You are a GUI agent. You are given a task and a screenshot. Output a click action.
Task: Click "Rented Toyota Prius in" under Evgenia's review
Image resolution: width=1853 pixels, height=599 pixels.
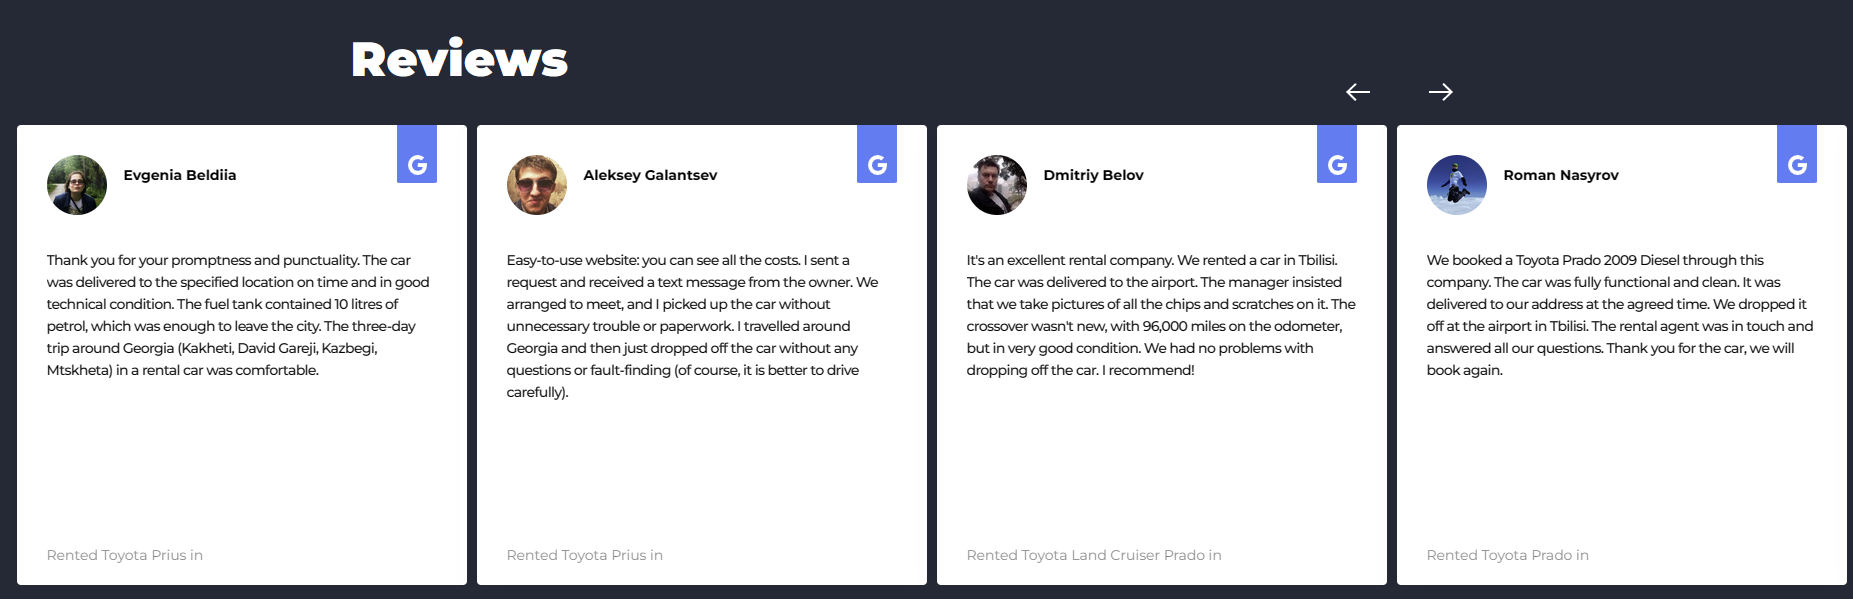[x=125, y=555]
